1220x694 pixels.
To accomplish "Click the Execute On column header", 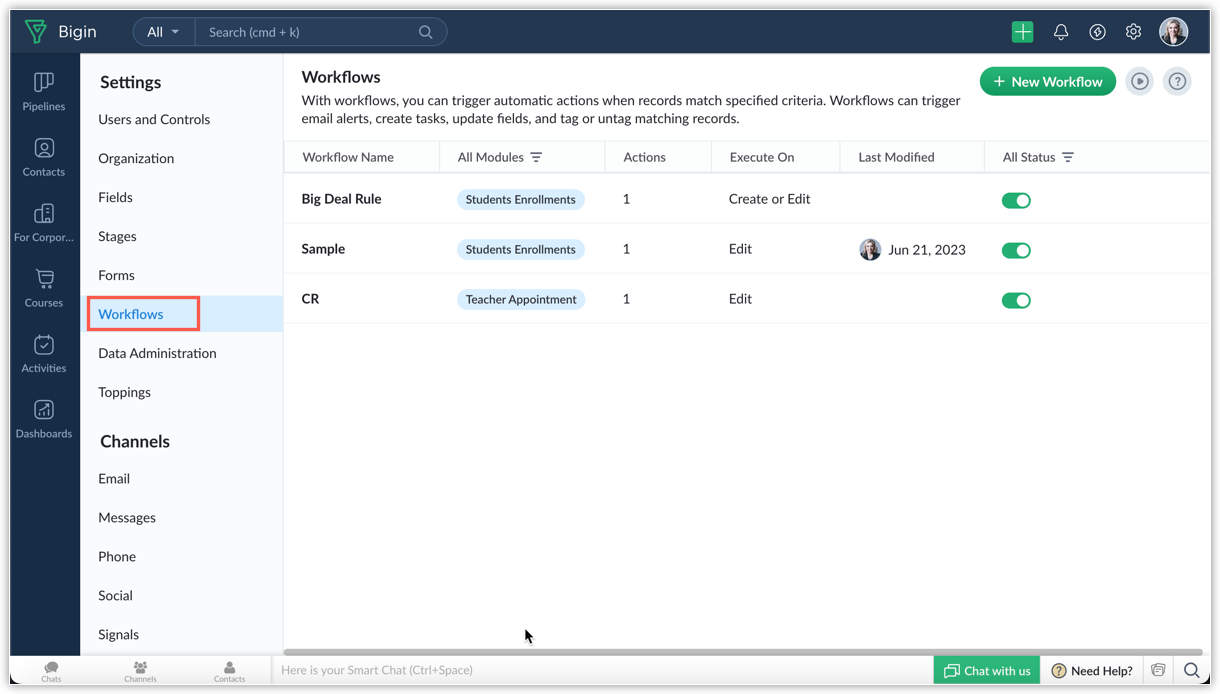I will coord(762,157).
